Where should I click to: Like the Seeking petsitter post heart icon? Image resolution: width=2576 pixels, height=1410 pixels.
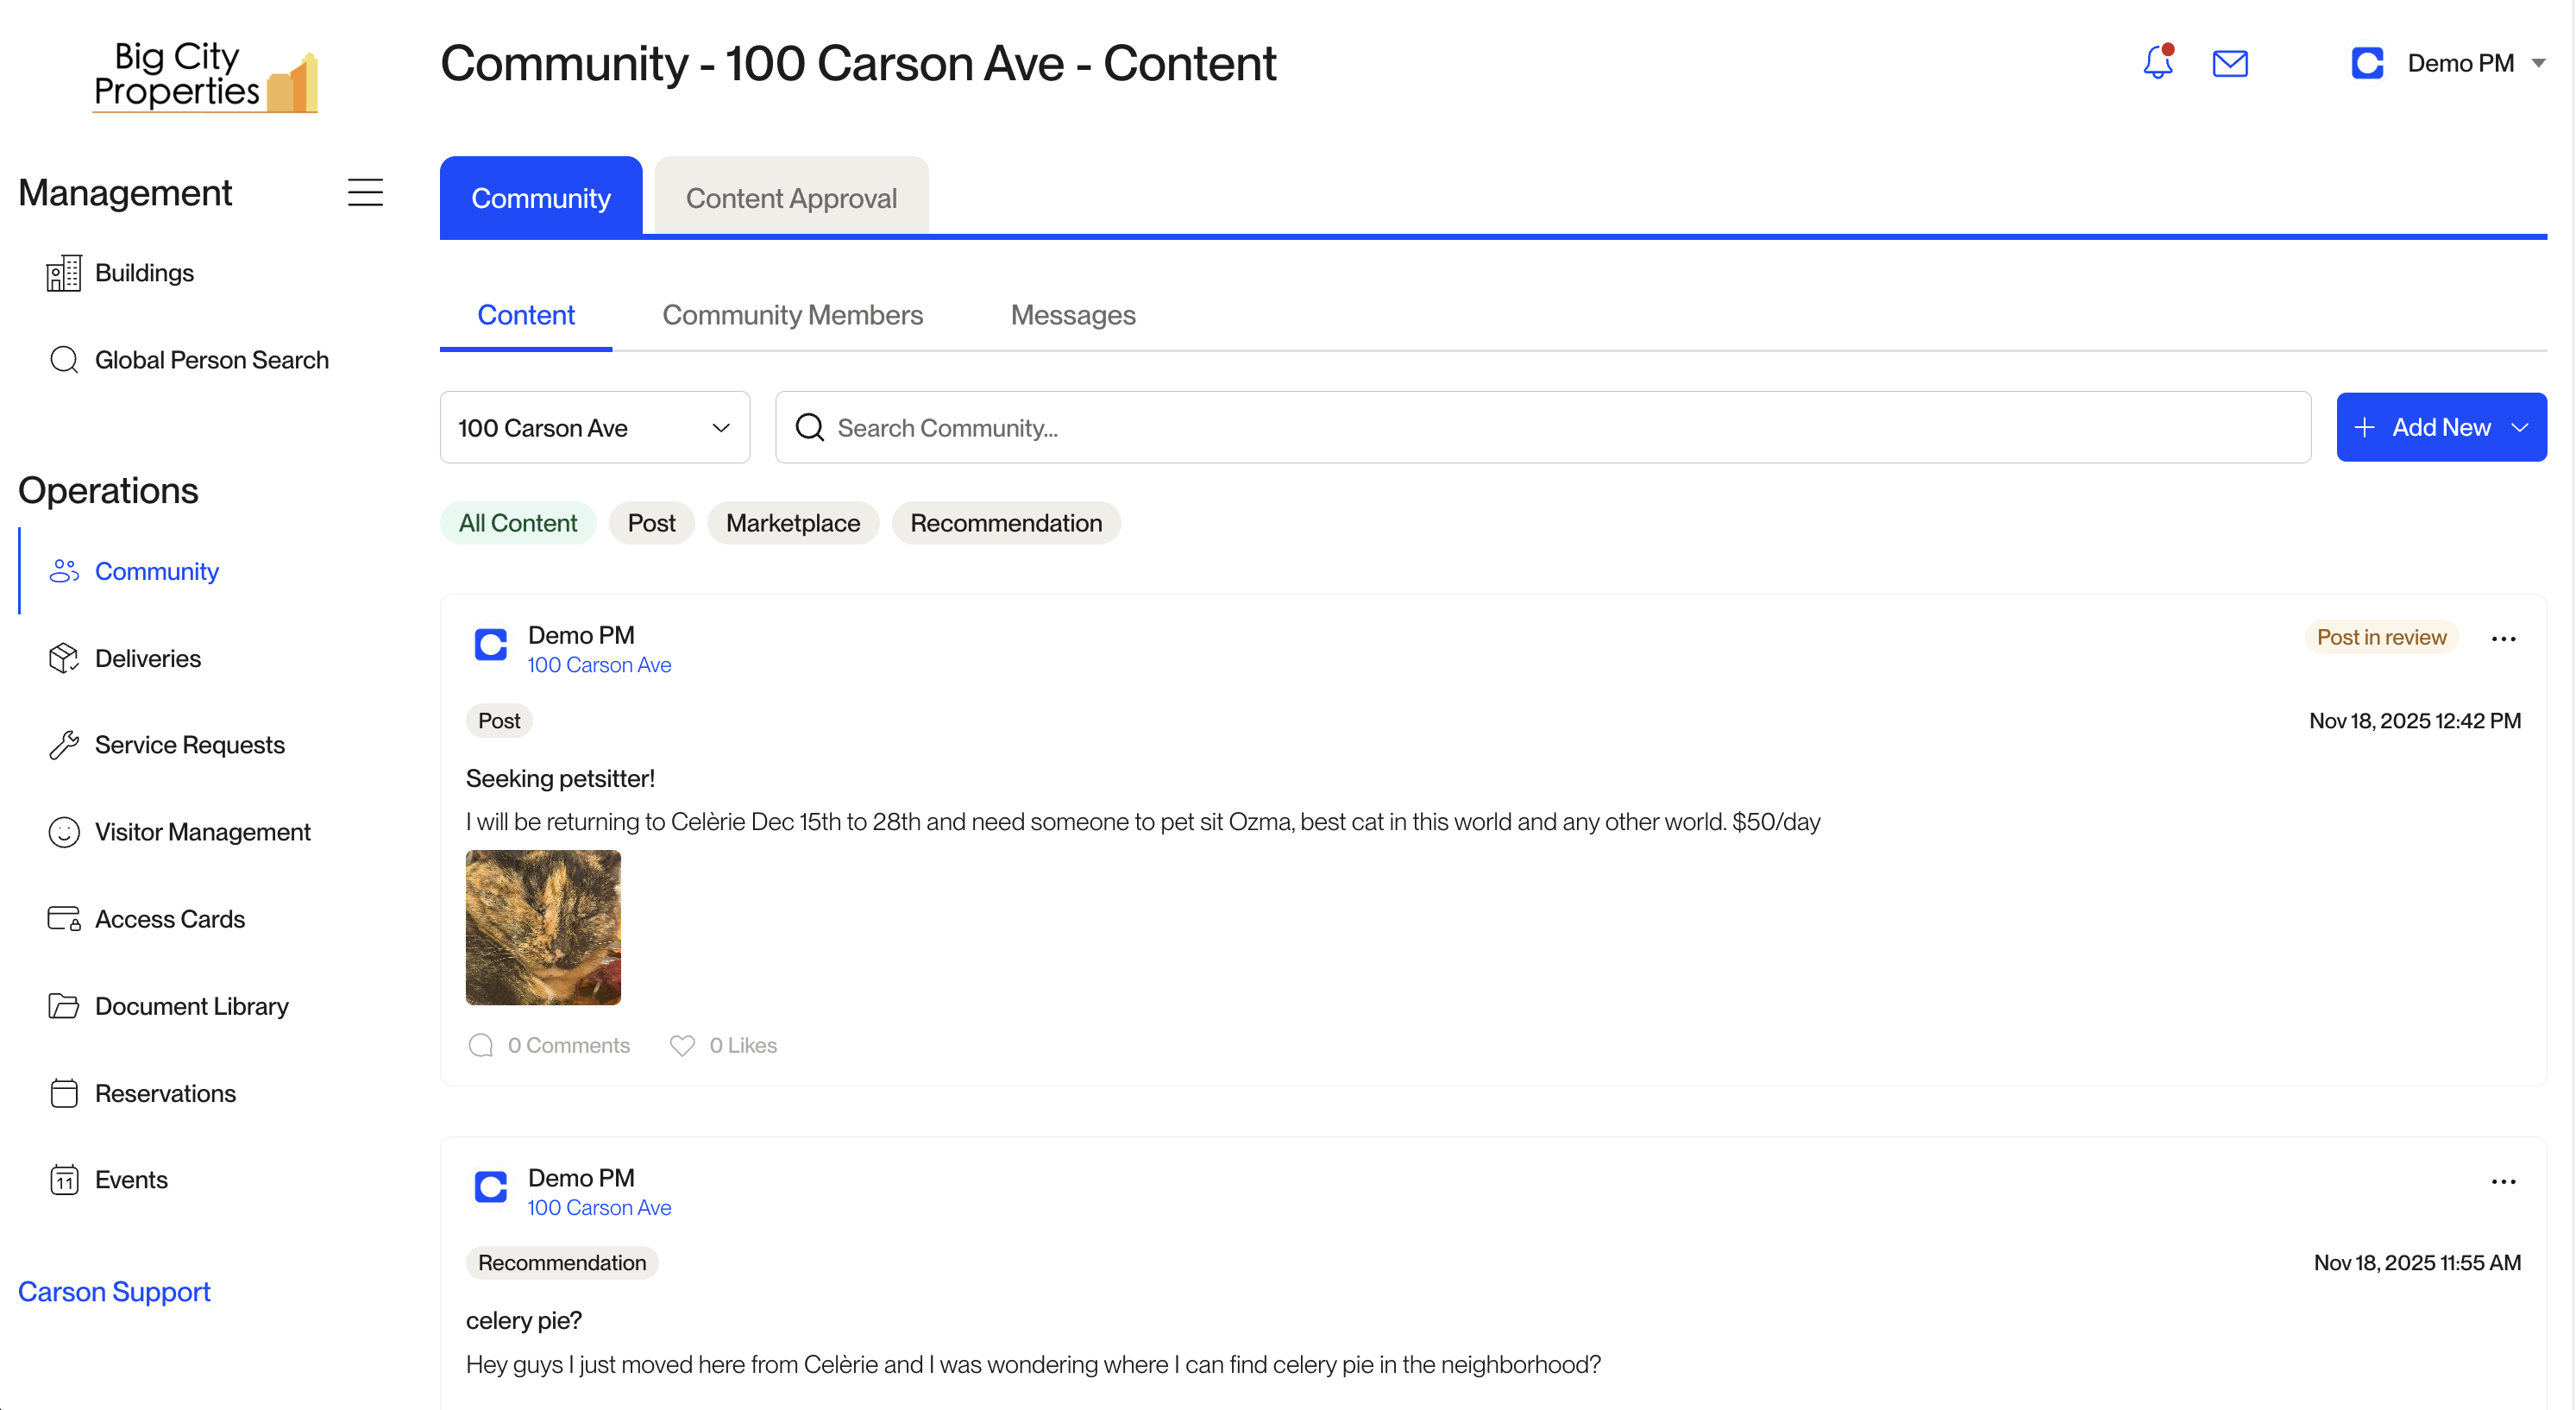tap(682, 1046)
